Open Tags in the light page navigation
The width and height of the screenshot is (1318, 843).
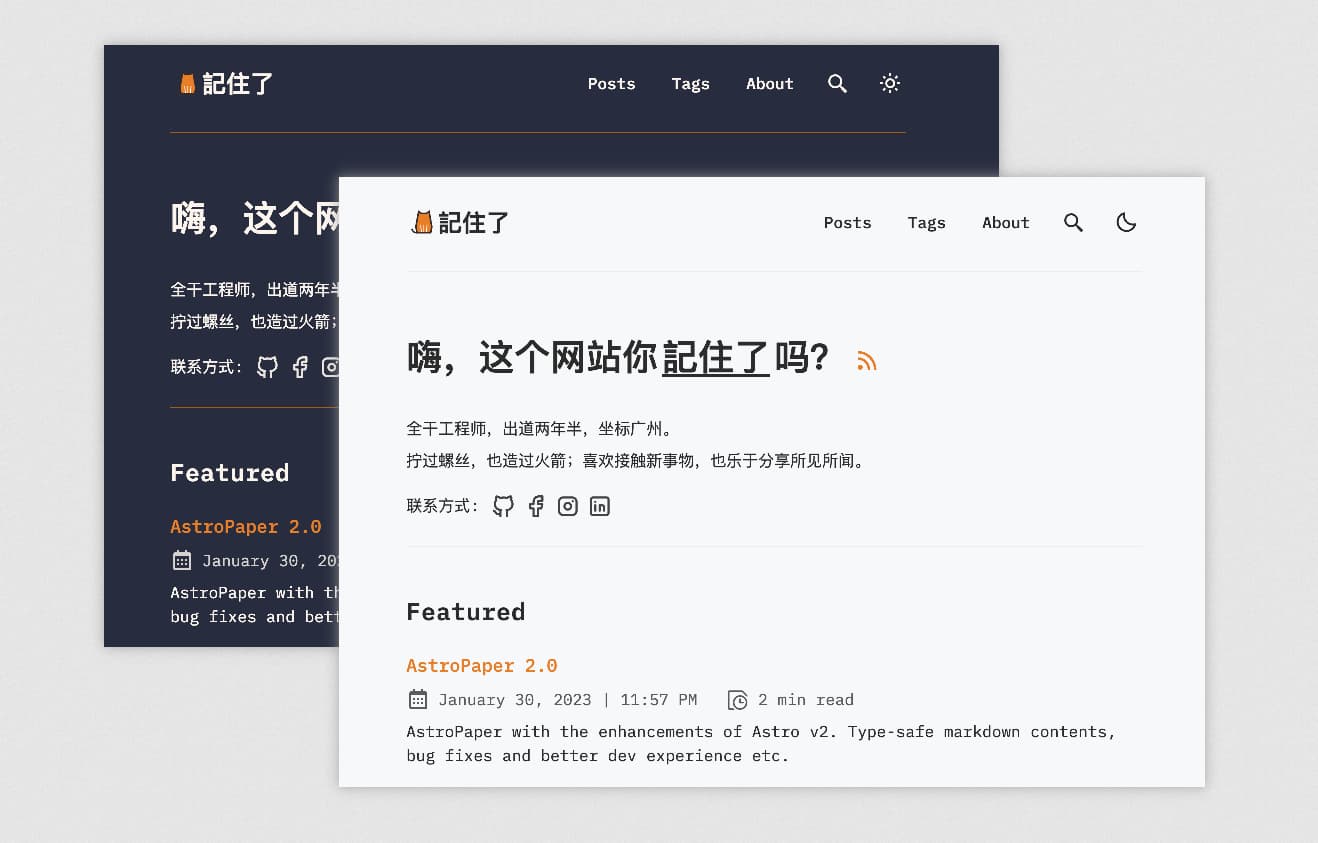[926, 223]
